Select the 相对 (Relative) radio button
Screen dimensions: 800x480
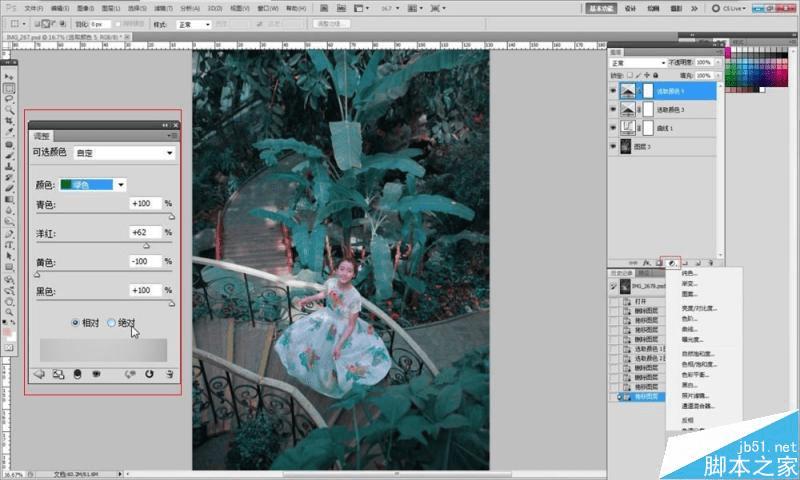[x=76, y=323]
